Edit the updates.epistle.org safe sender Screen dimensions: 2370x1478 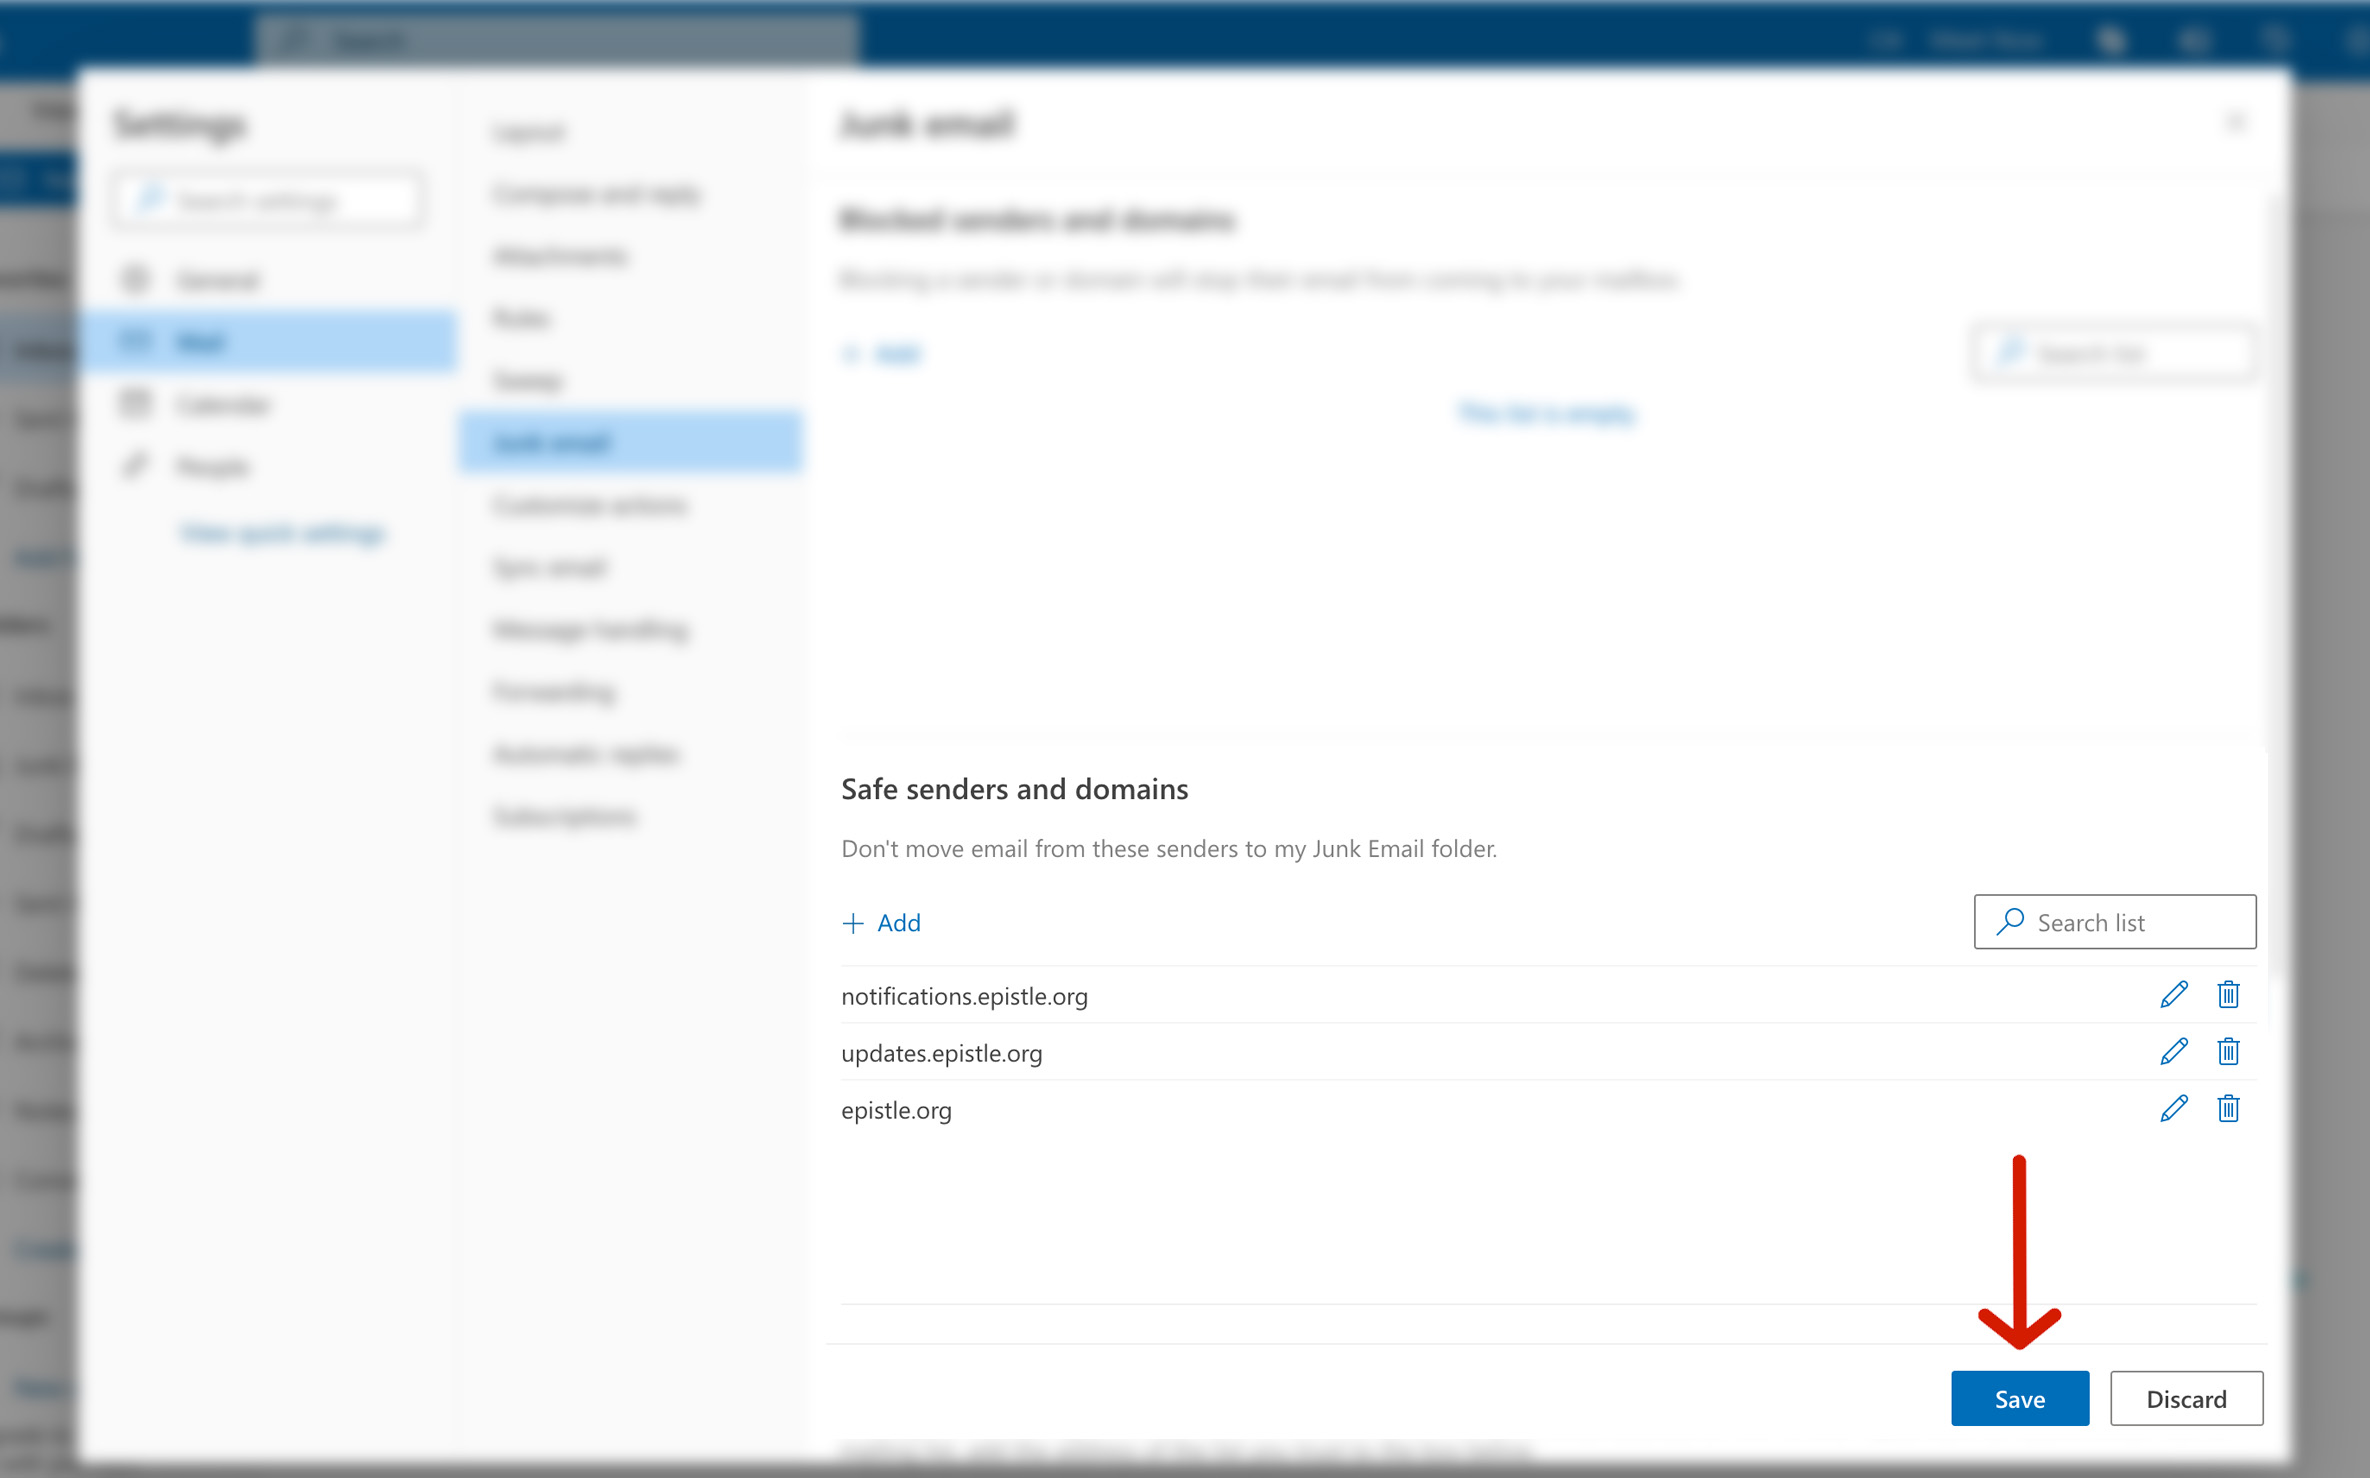point(2173,1052)
